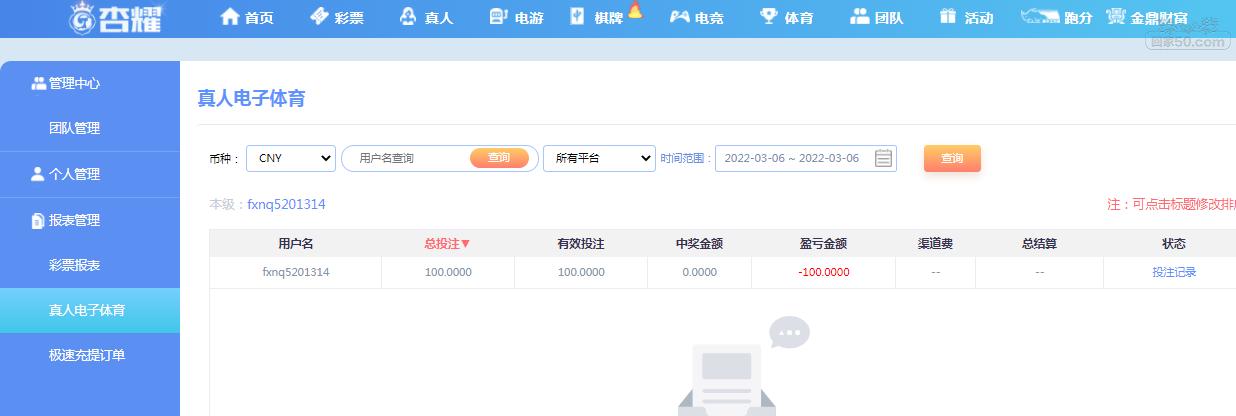Screen dimensions: 1236x416
Task: Click the -100.0000 profit-loss value
Action: point(824,272)
